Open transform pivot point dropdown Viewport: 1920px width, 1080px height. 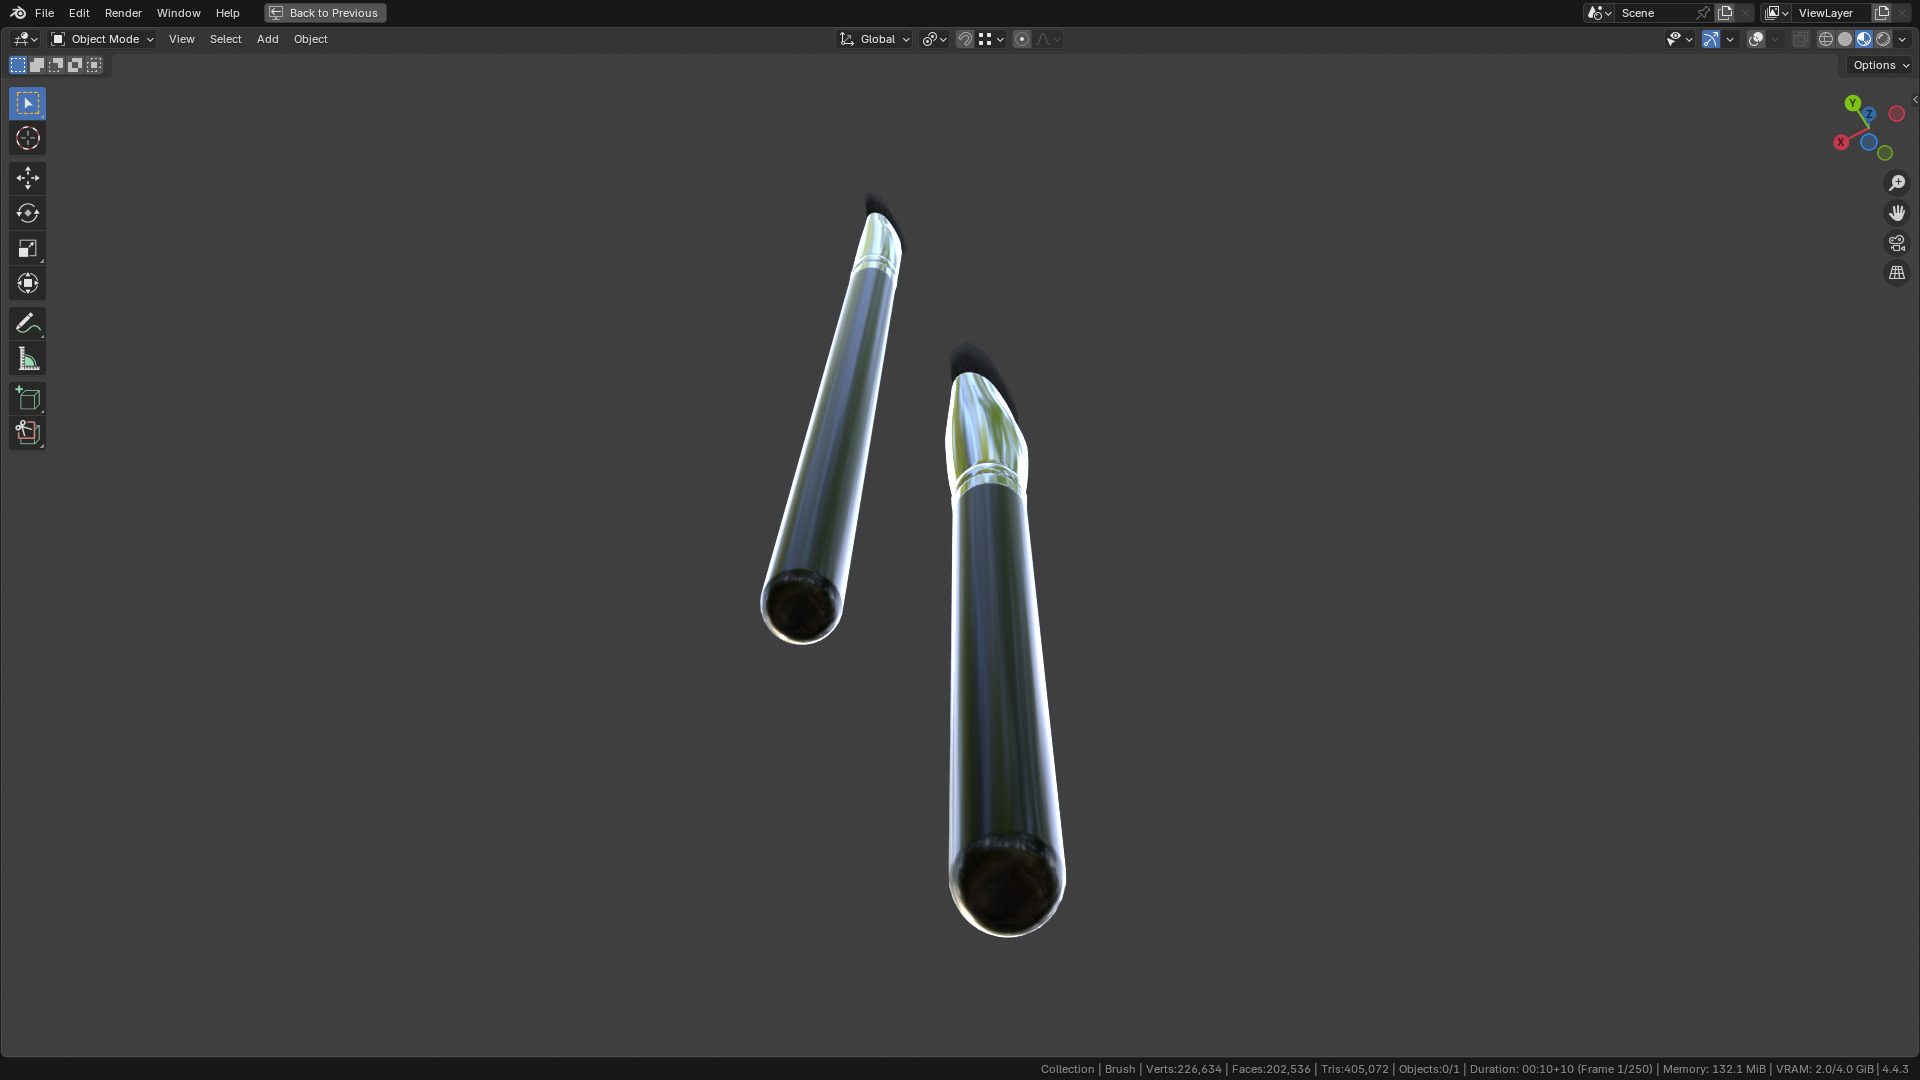(x=935, y=39)
